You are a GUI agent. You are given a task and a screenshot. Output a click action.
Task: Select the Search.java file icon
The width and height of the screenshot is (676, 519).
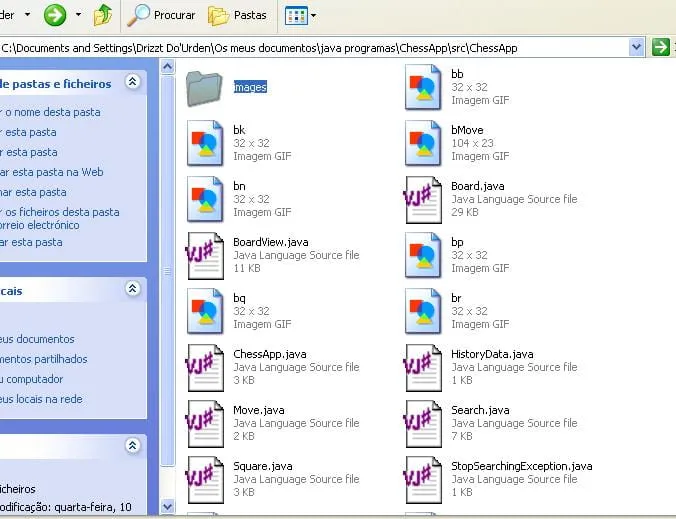422,424
